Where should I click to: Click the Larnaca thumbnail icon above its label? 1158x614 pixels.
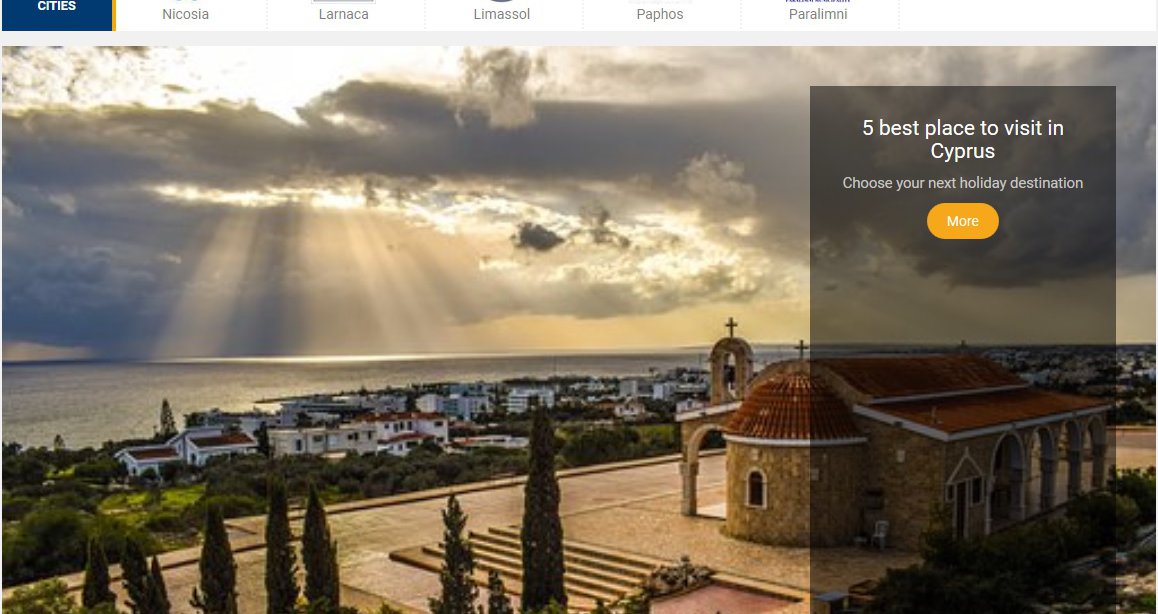[343, 2]
